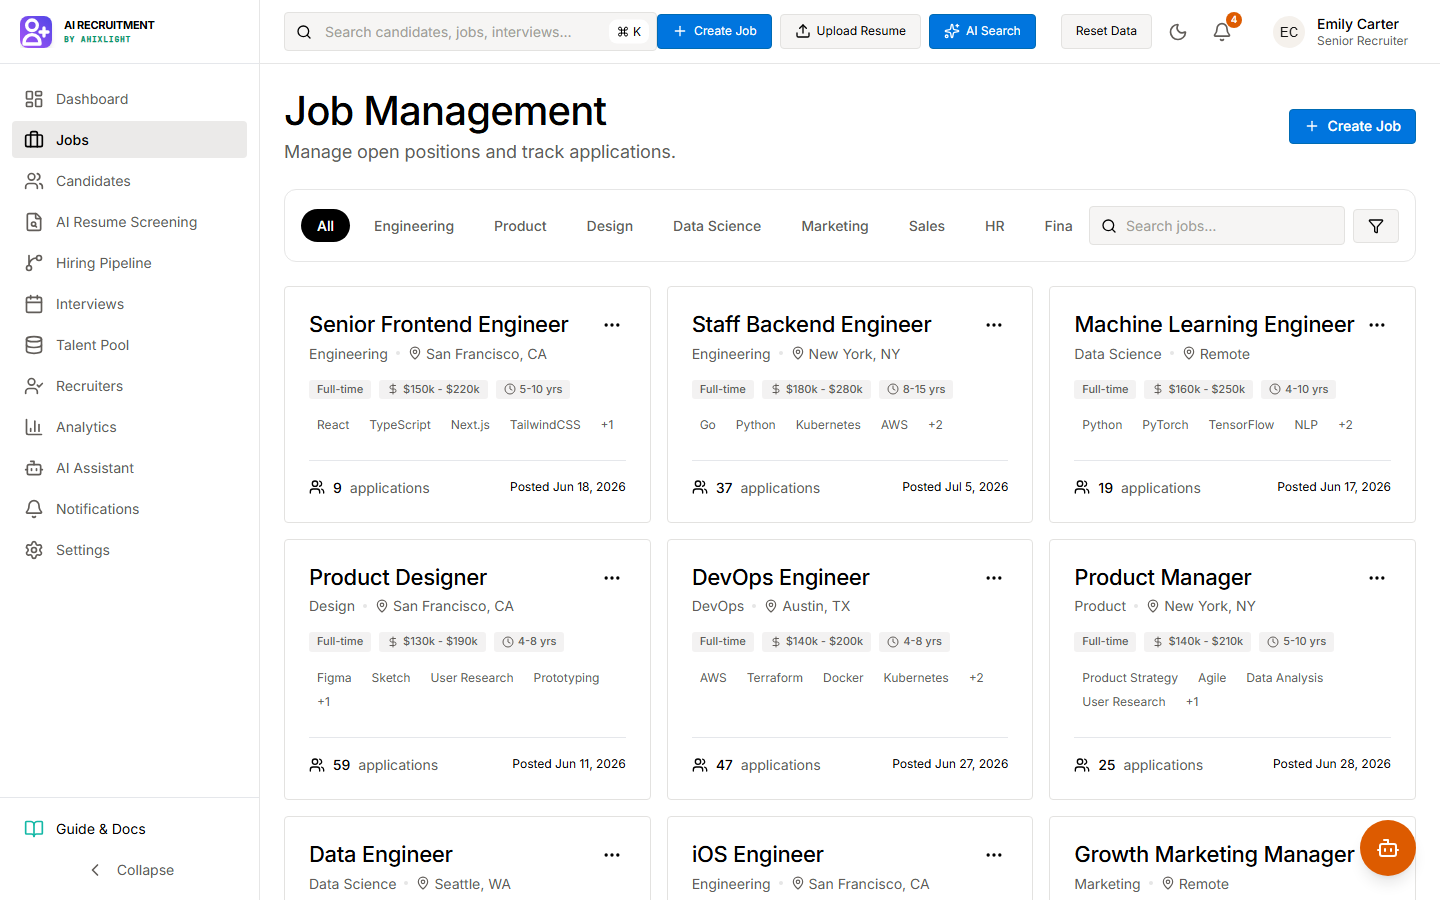Open Guide & Docs

129,829
